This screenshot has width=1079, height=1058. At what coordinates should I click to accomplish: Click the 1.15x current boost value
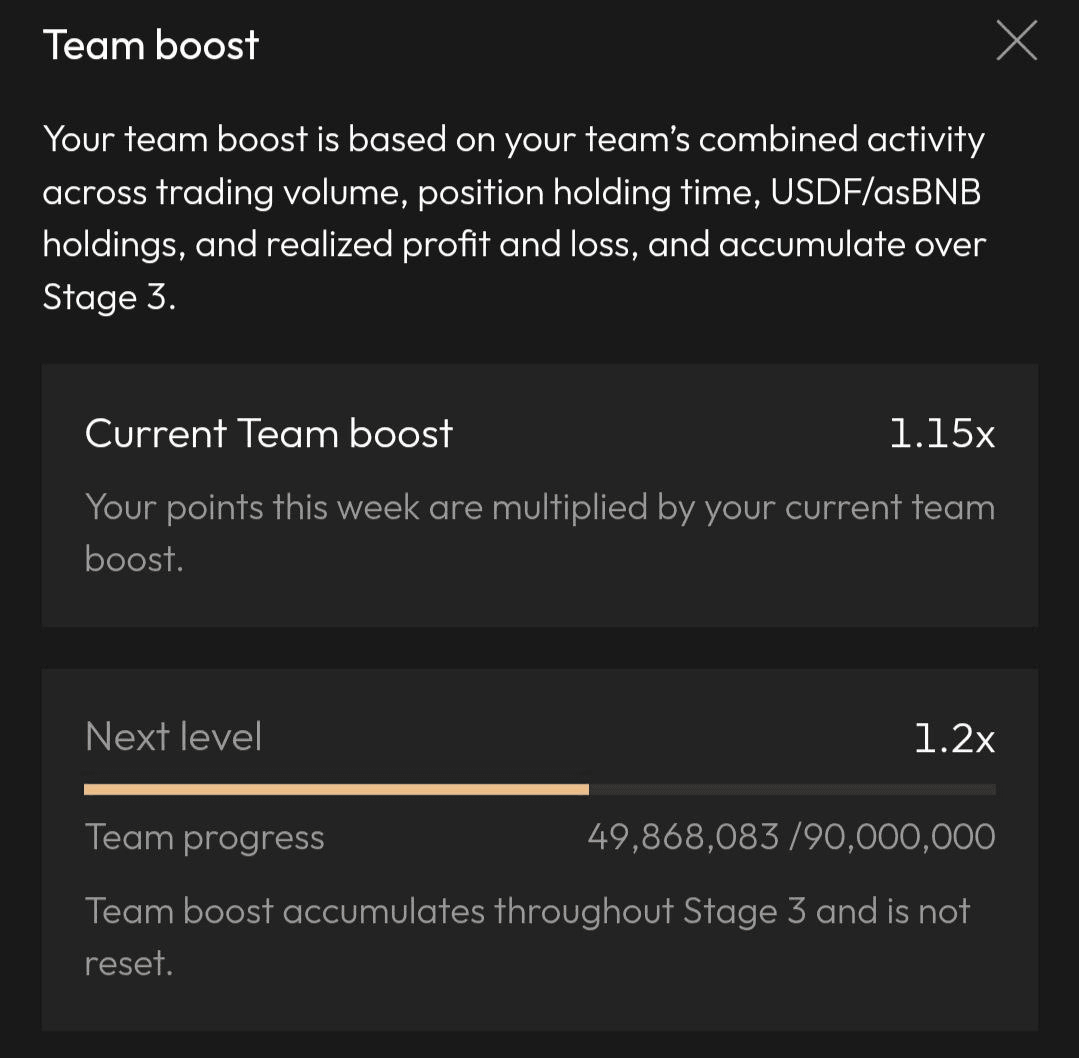(942, 434)
